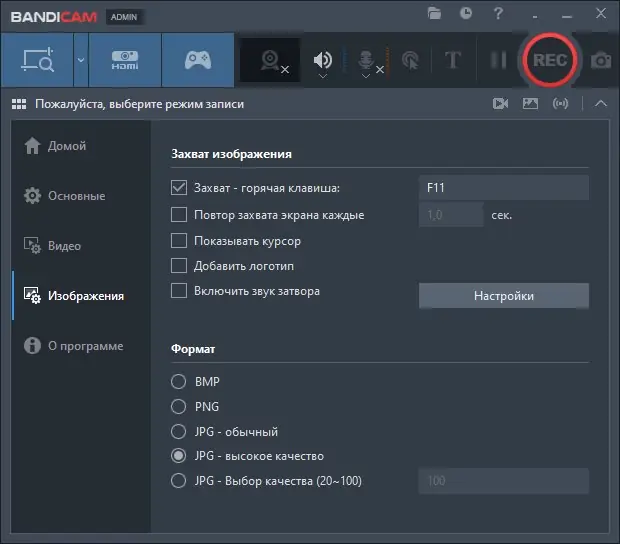Open the output folder icon

(434, 14)
